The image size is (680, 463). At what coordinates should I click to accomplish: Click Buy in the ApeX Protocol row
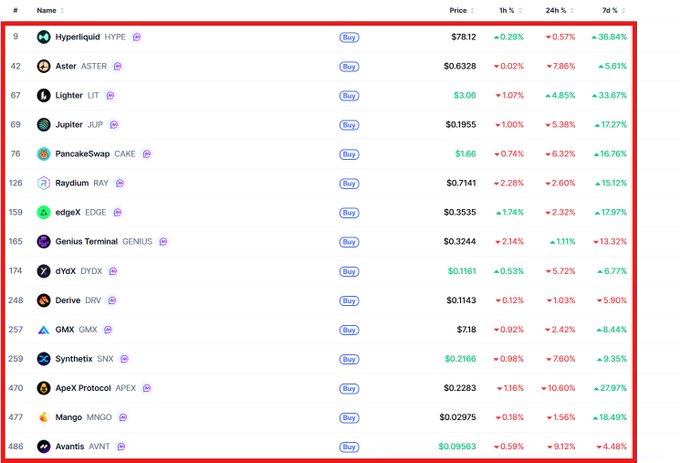point(349,388)
